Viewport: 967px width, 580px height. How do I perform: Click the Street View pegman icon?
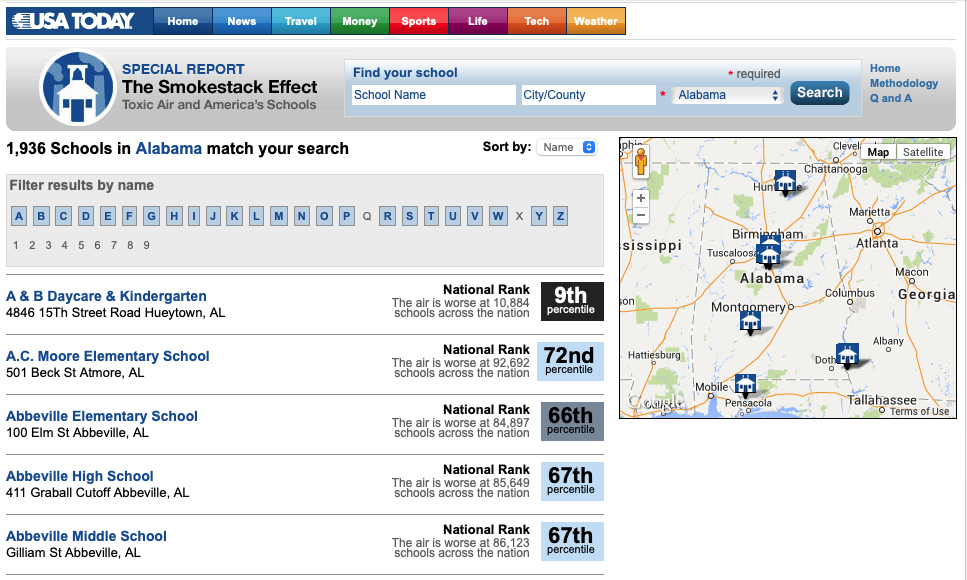(641, 162)
